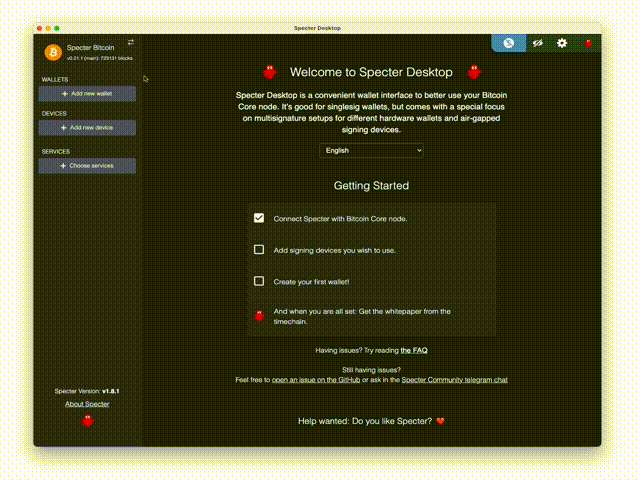Click the ghost icon below About Specter
The height and width of the screenshot is (480, 640).
pyautogui.click(x=87, y=421)
